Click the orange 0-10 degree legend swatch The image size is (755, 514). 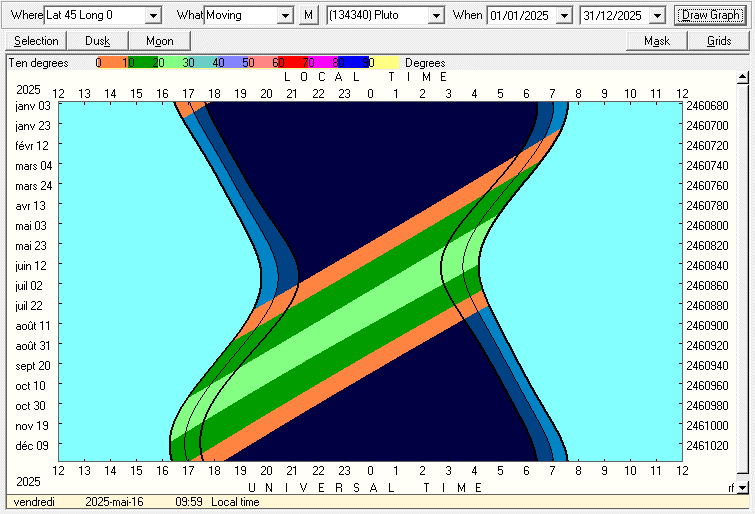112,63
